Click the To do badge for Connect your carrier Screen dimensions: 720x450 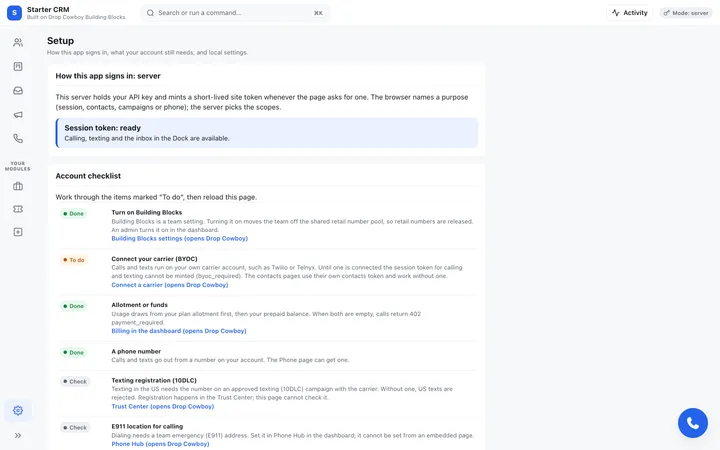73,260
